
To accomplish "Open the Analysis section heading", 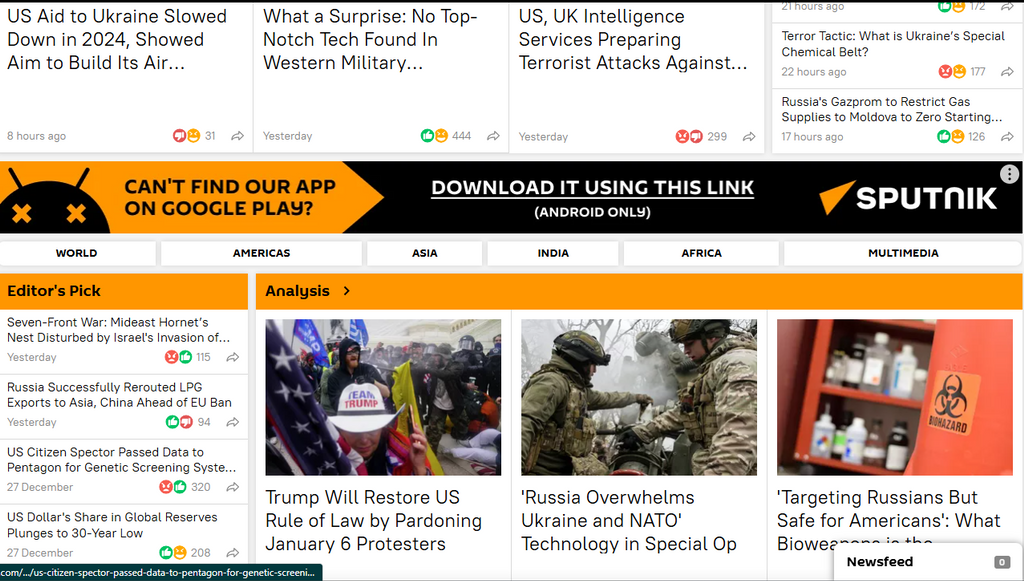I will 297,291.
